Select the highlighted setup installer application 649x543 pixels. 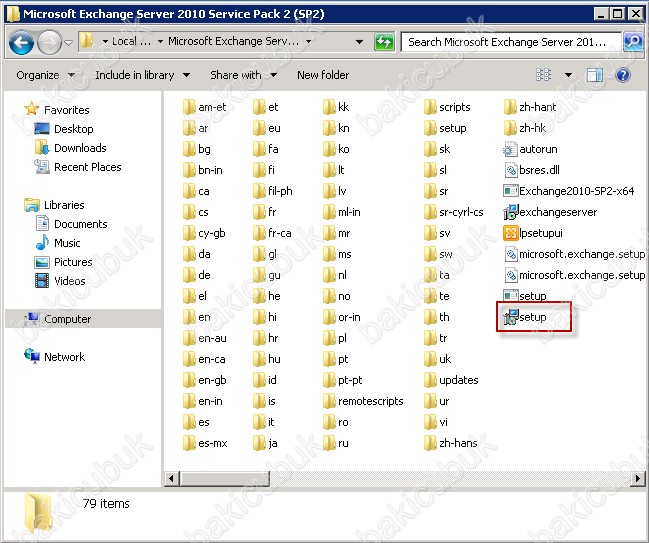[x=525, y=317]
